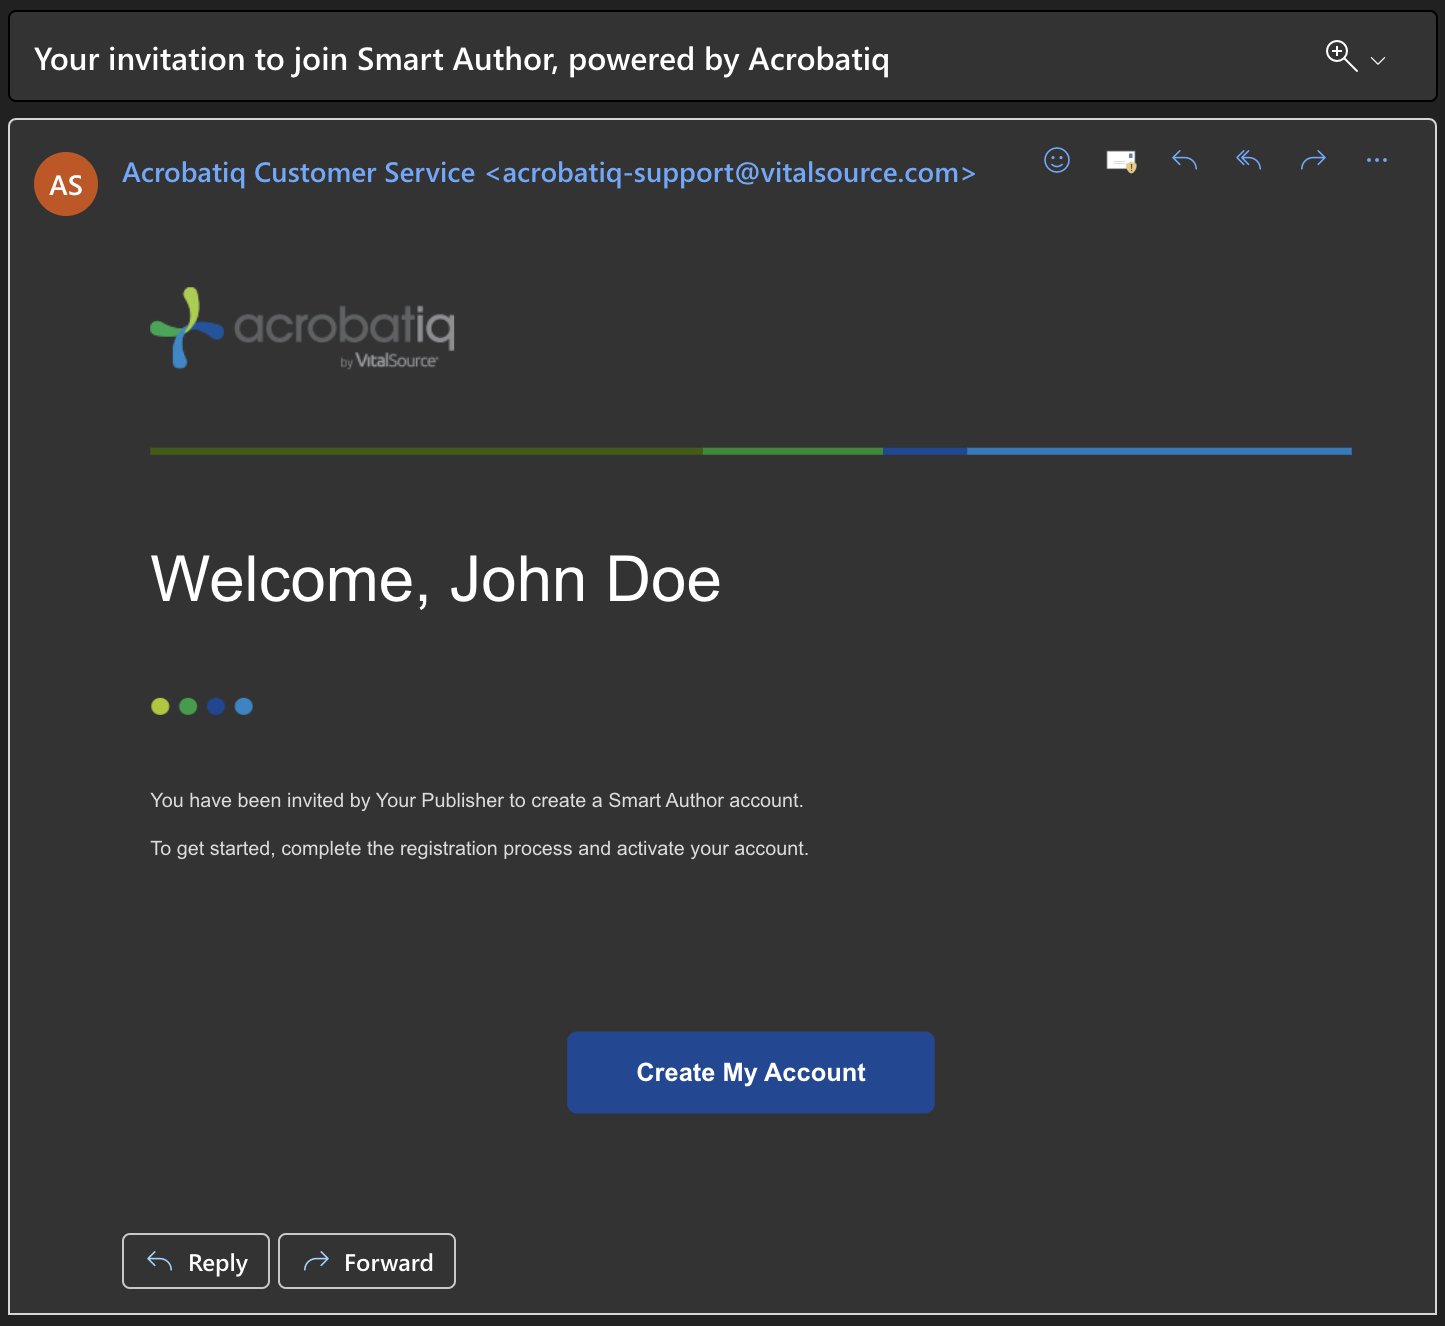Click the email subject line text
The image size is (1445, 1326).
tap(462, 59)
